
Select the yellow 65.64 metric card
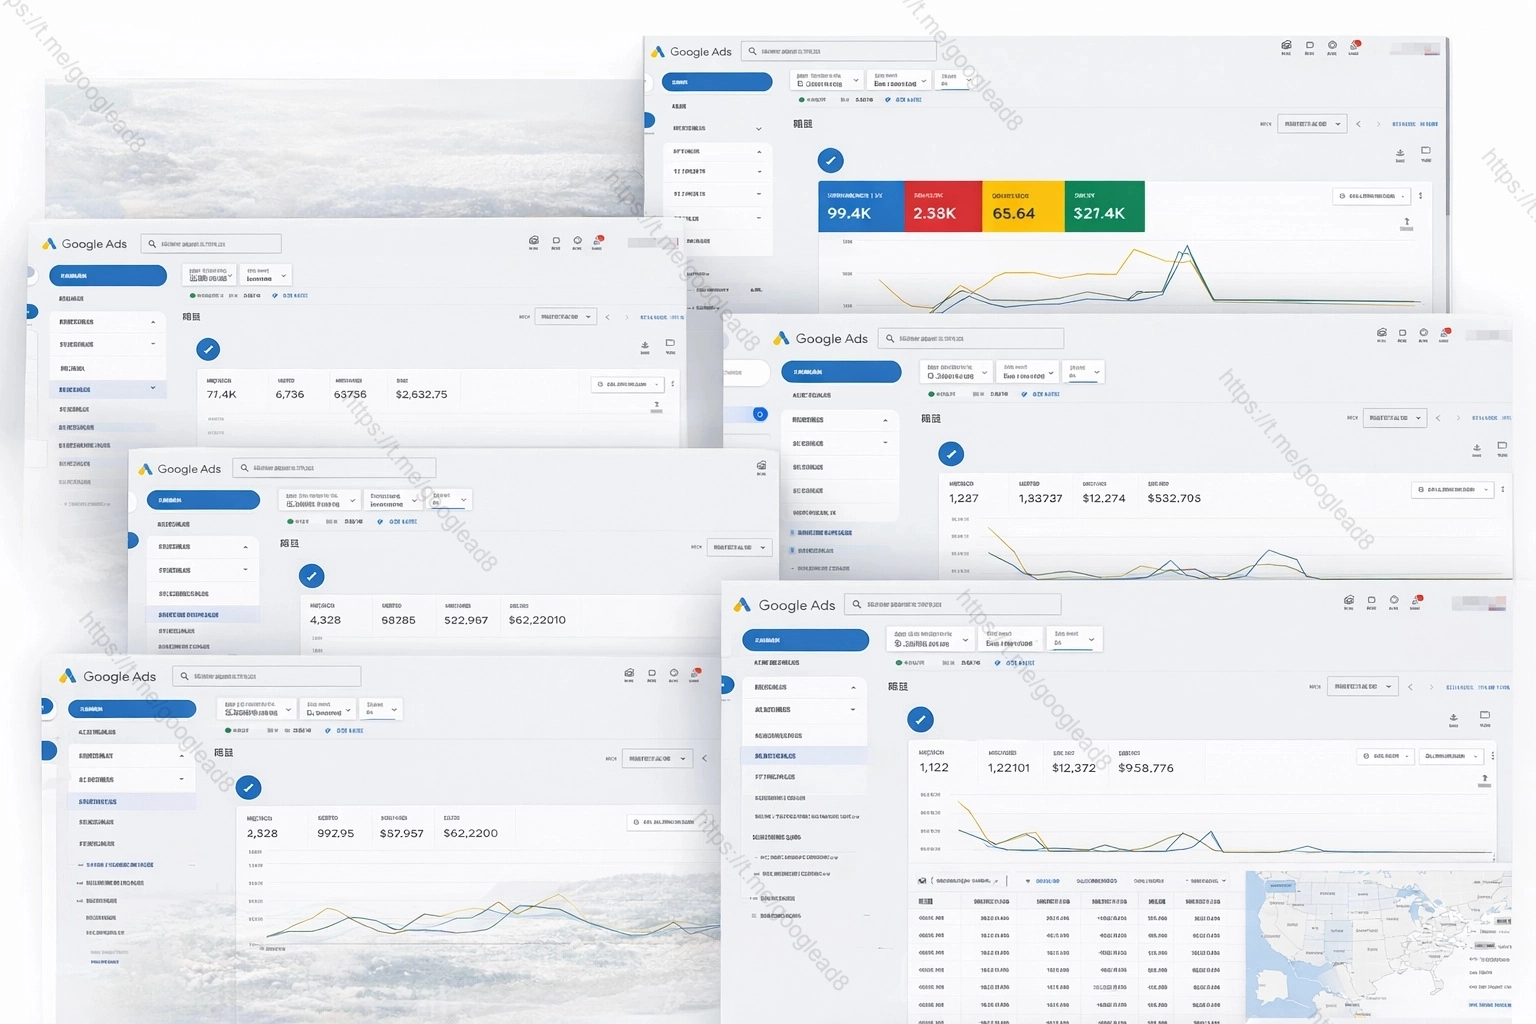[x=1023, y=206]
